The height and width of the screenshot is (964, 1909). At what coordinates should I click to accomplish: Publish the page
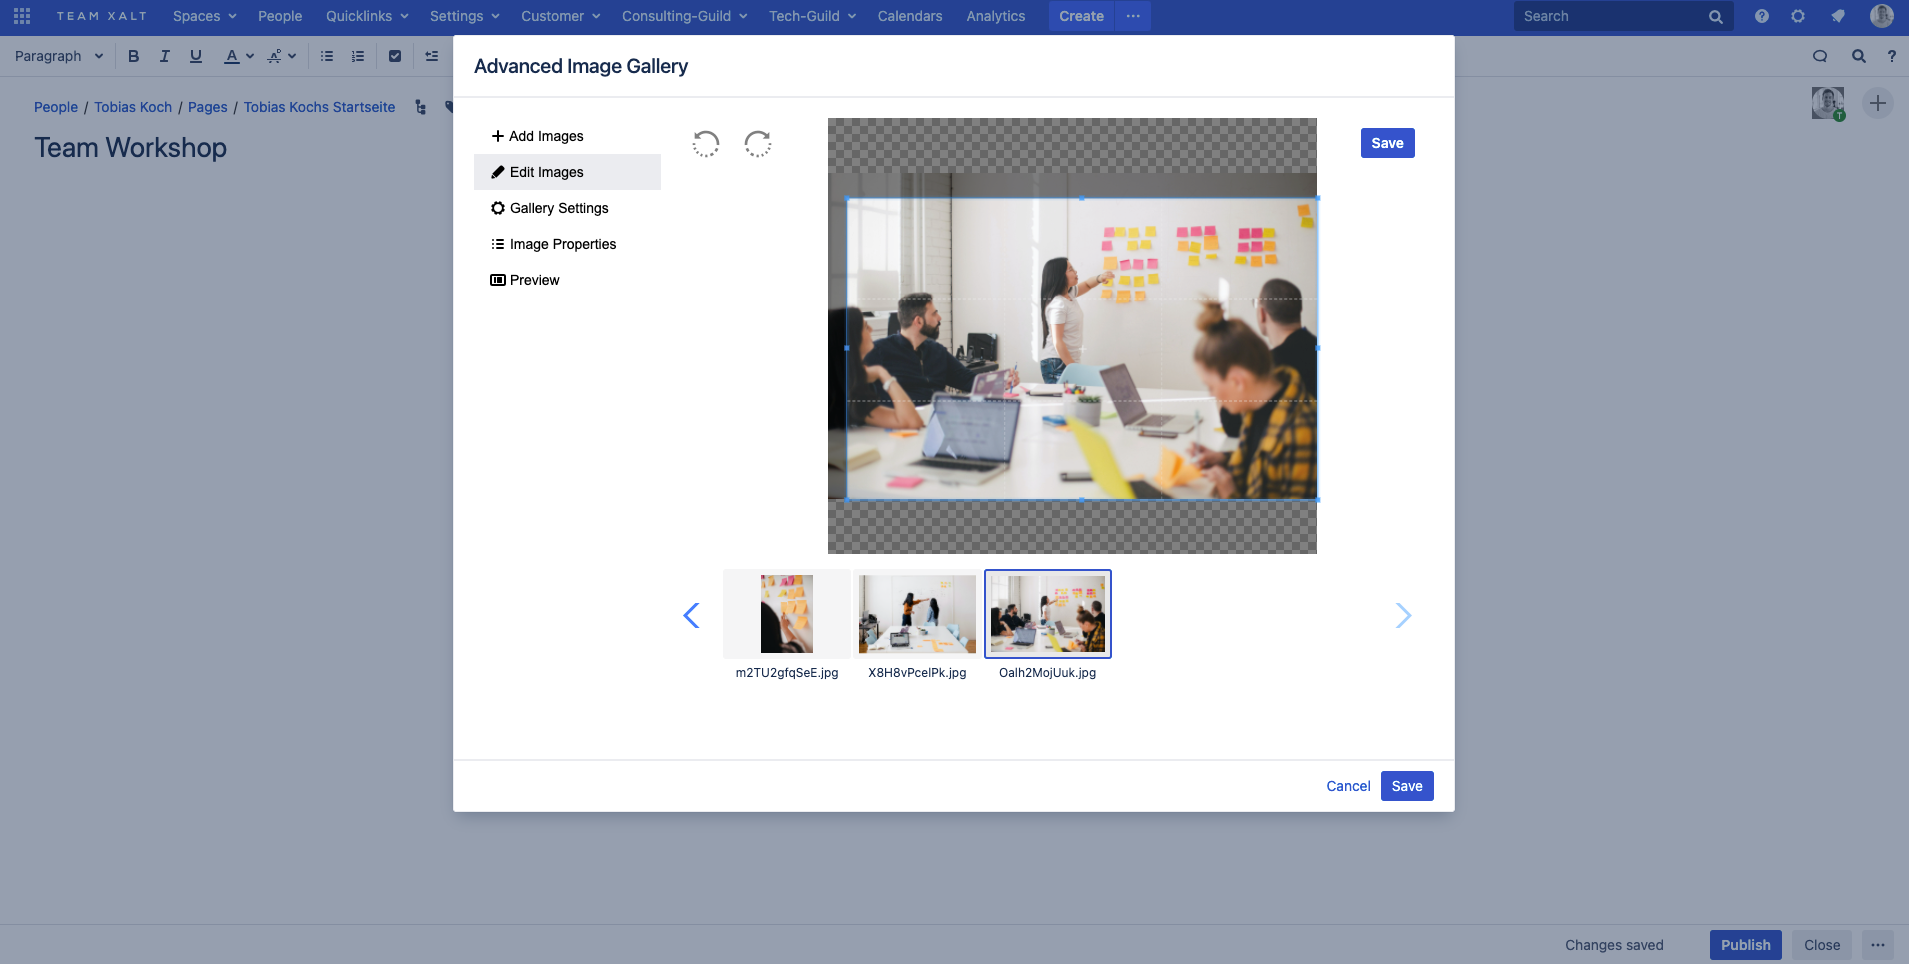(1746, 945)
